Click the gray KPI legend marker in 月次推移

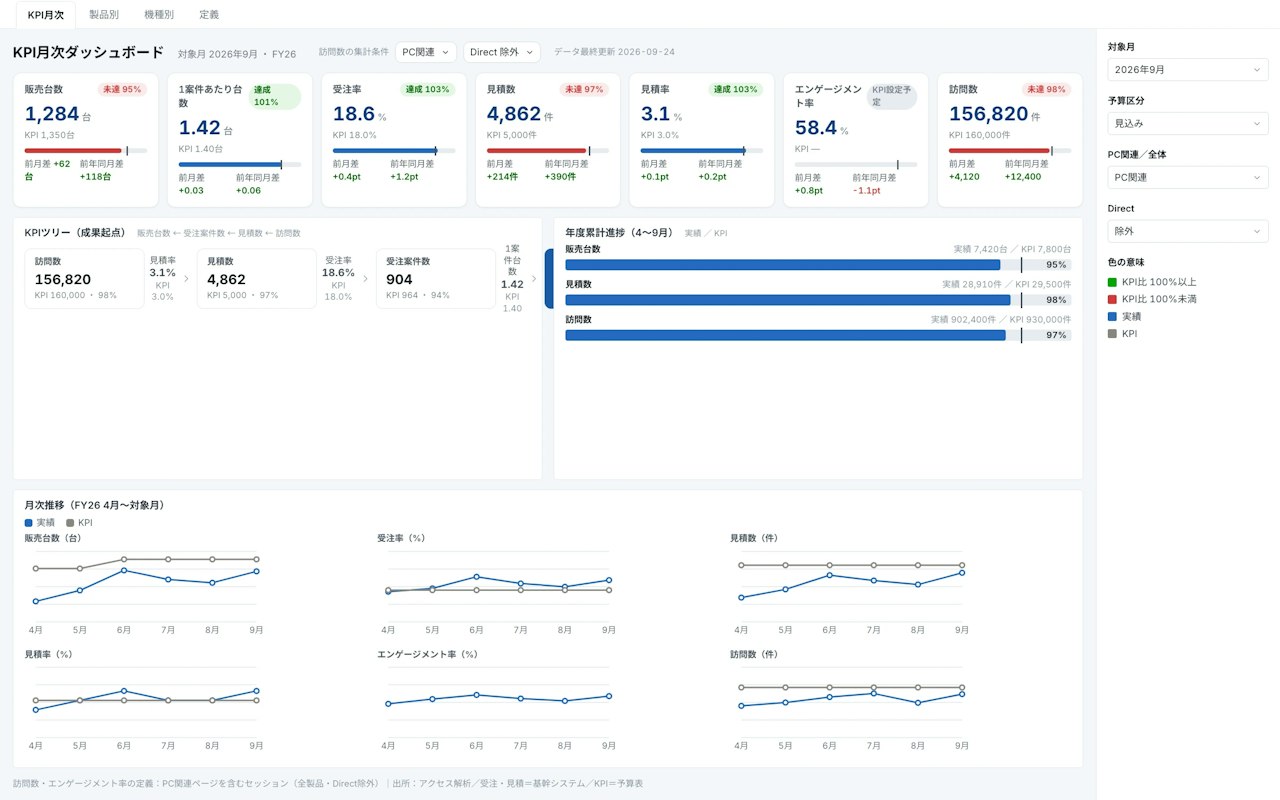pos(70,523)
